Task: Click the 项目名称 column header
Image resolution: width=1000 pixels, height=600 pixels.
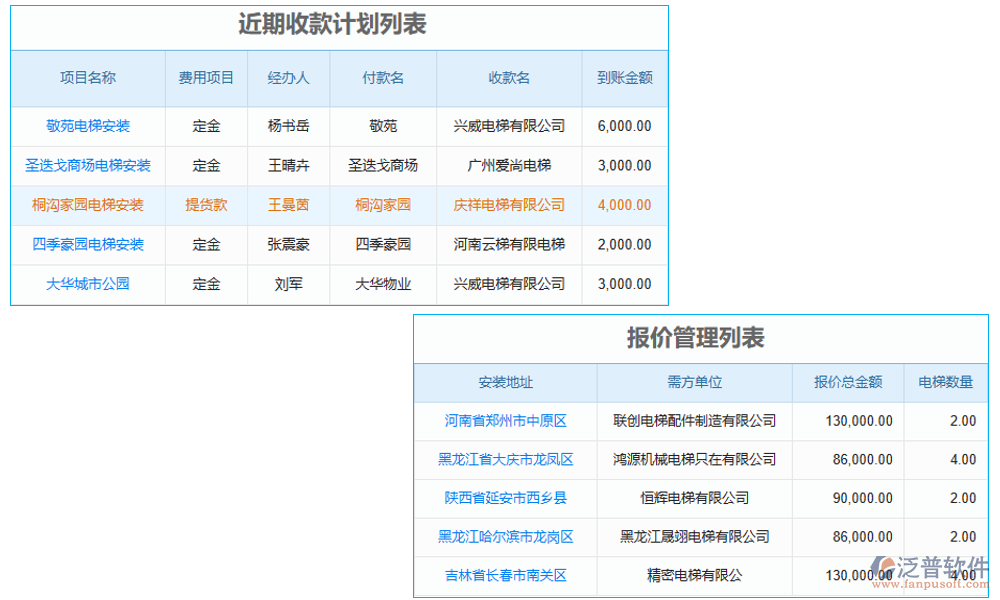Action: coord(87,79)
